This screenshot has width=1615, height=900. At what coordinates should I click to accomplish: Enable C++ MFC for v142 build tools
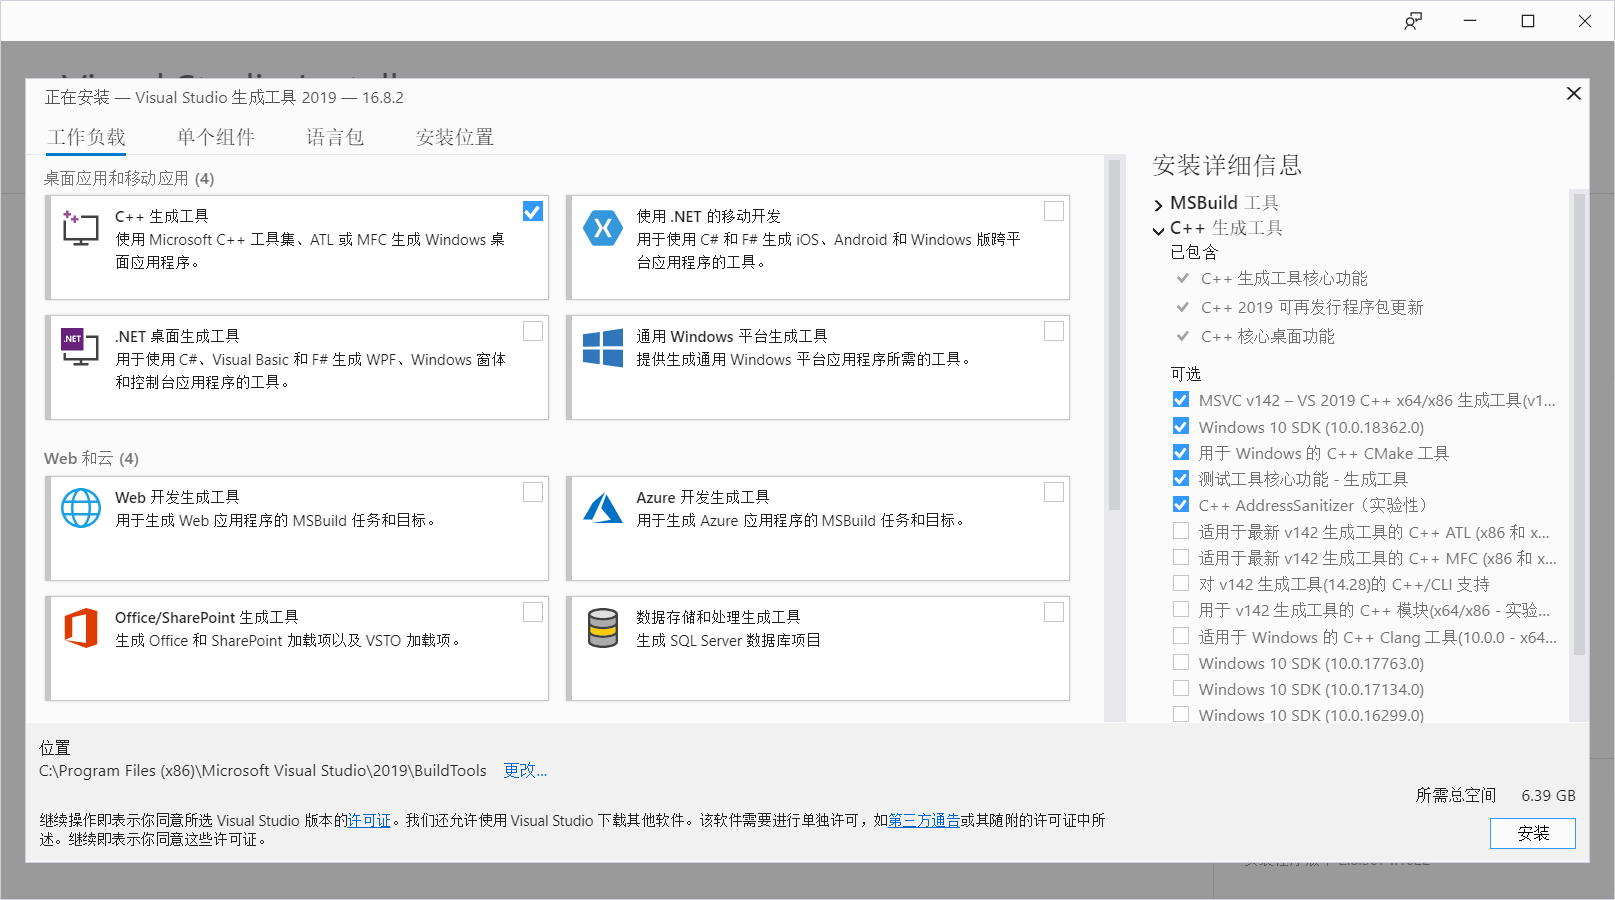[x=1181, y=557]
